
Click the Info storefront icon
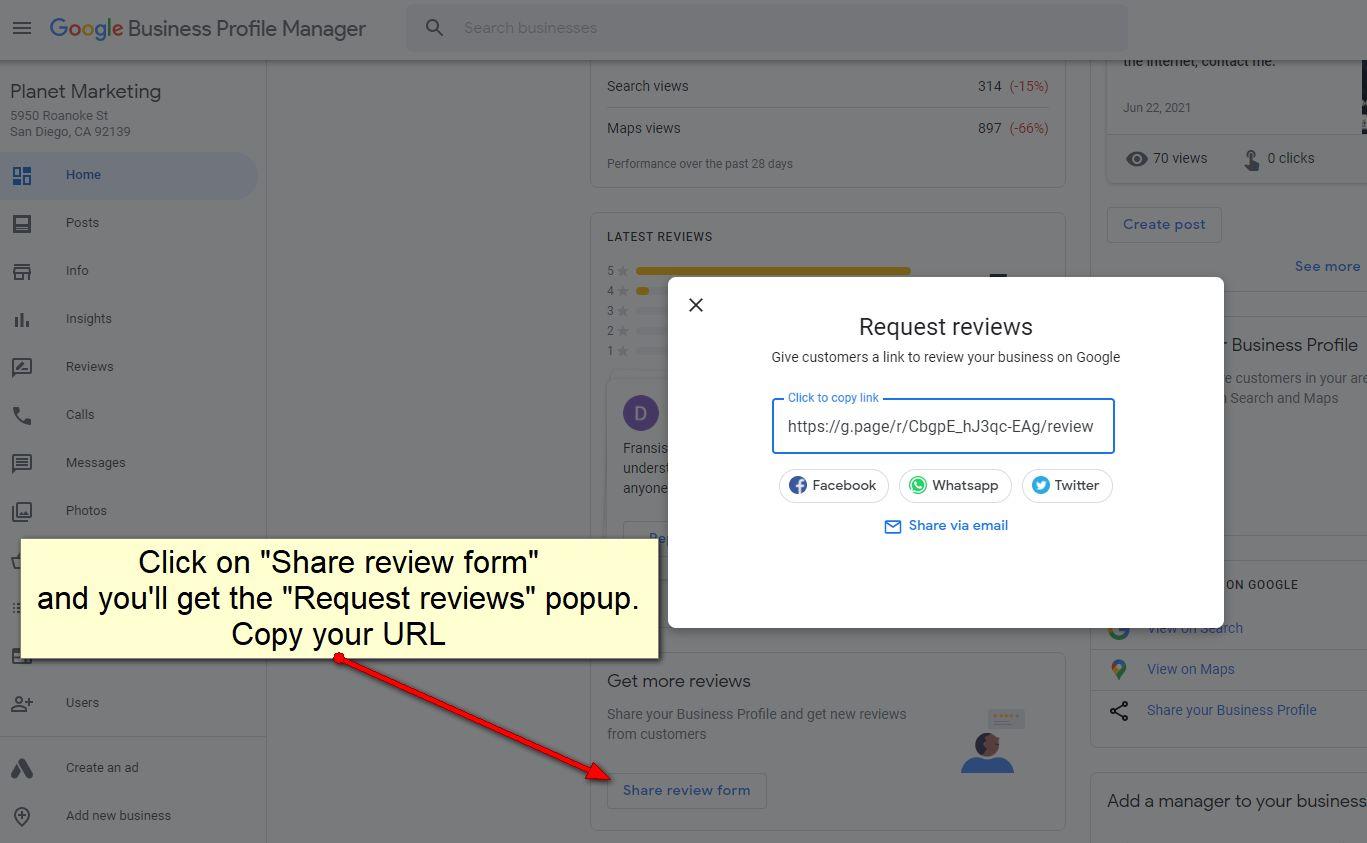(x=22, y=272)
